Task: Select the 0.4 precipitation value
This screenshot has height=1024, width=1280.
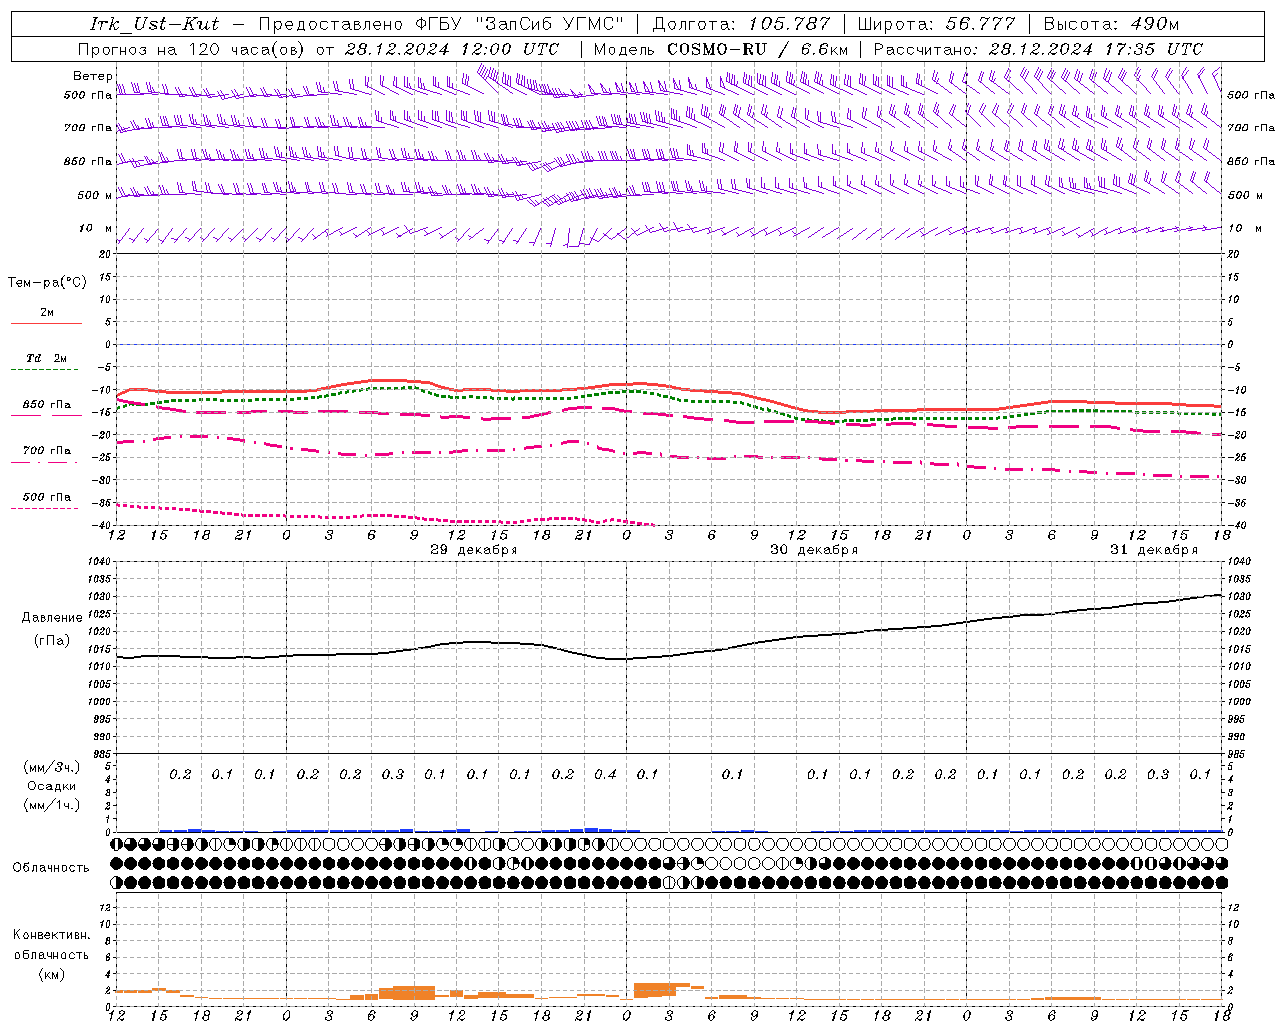Action: [x=605, y=774]
